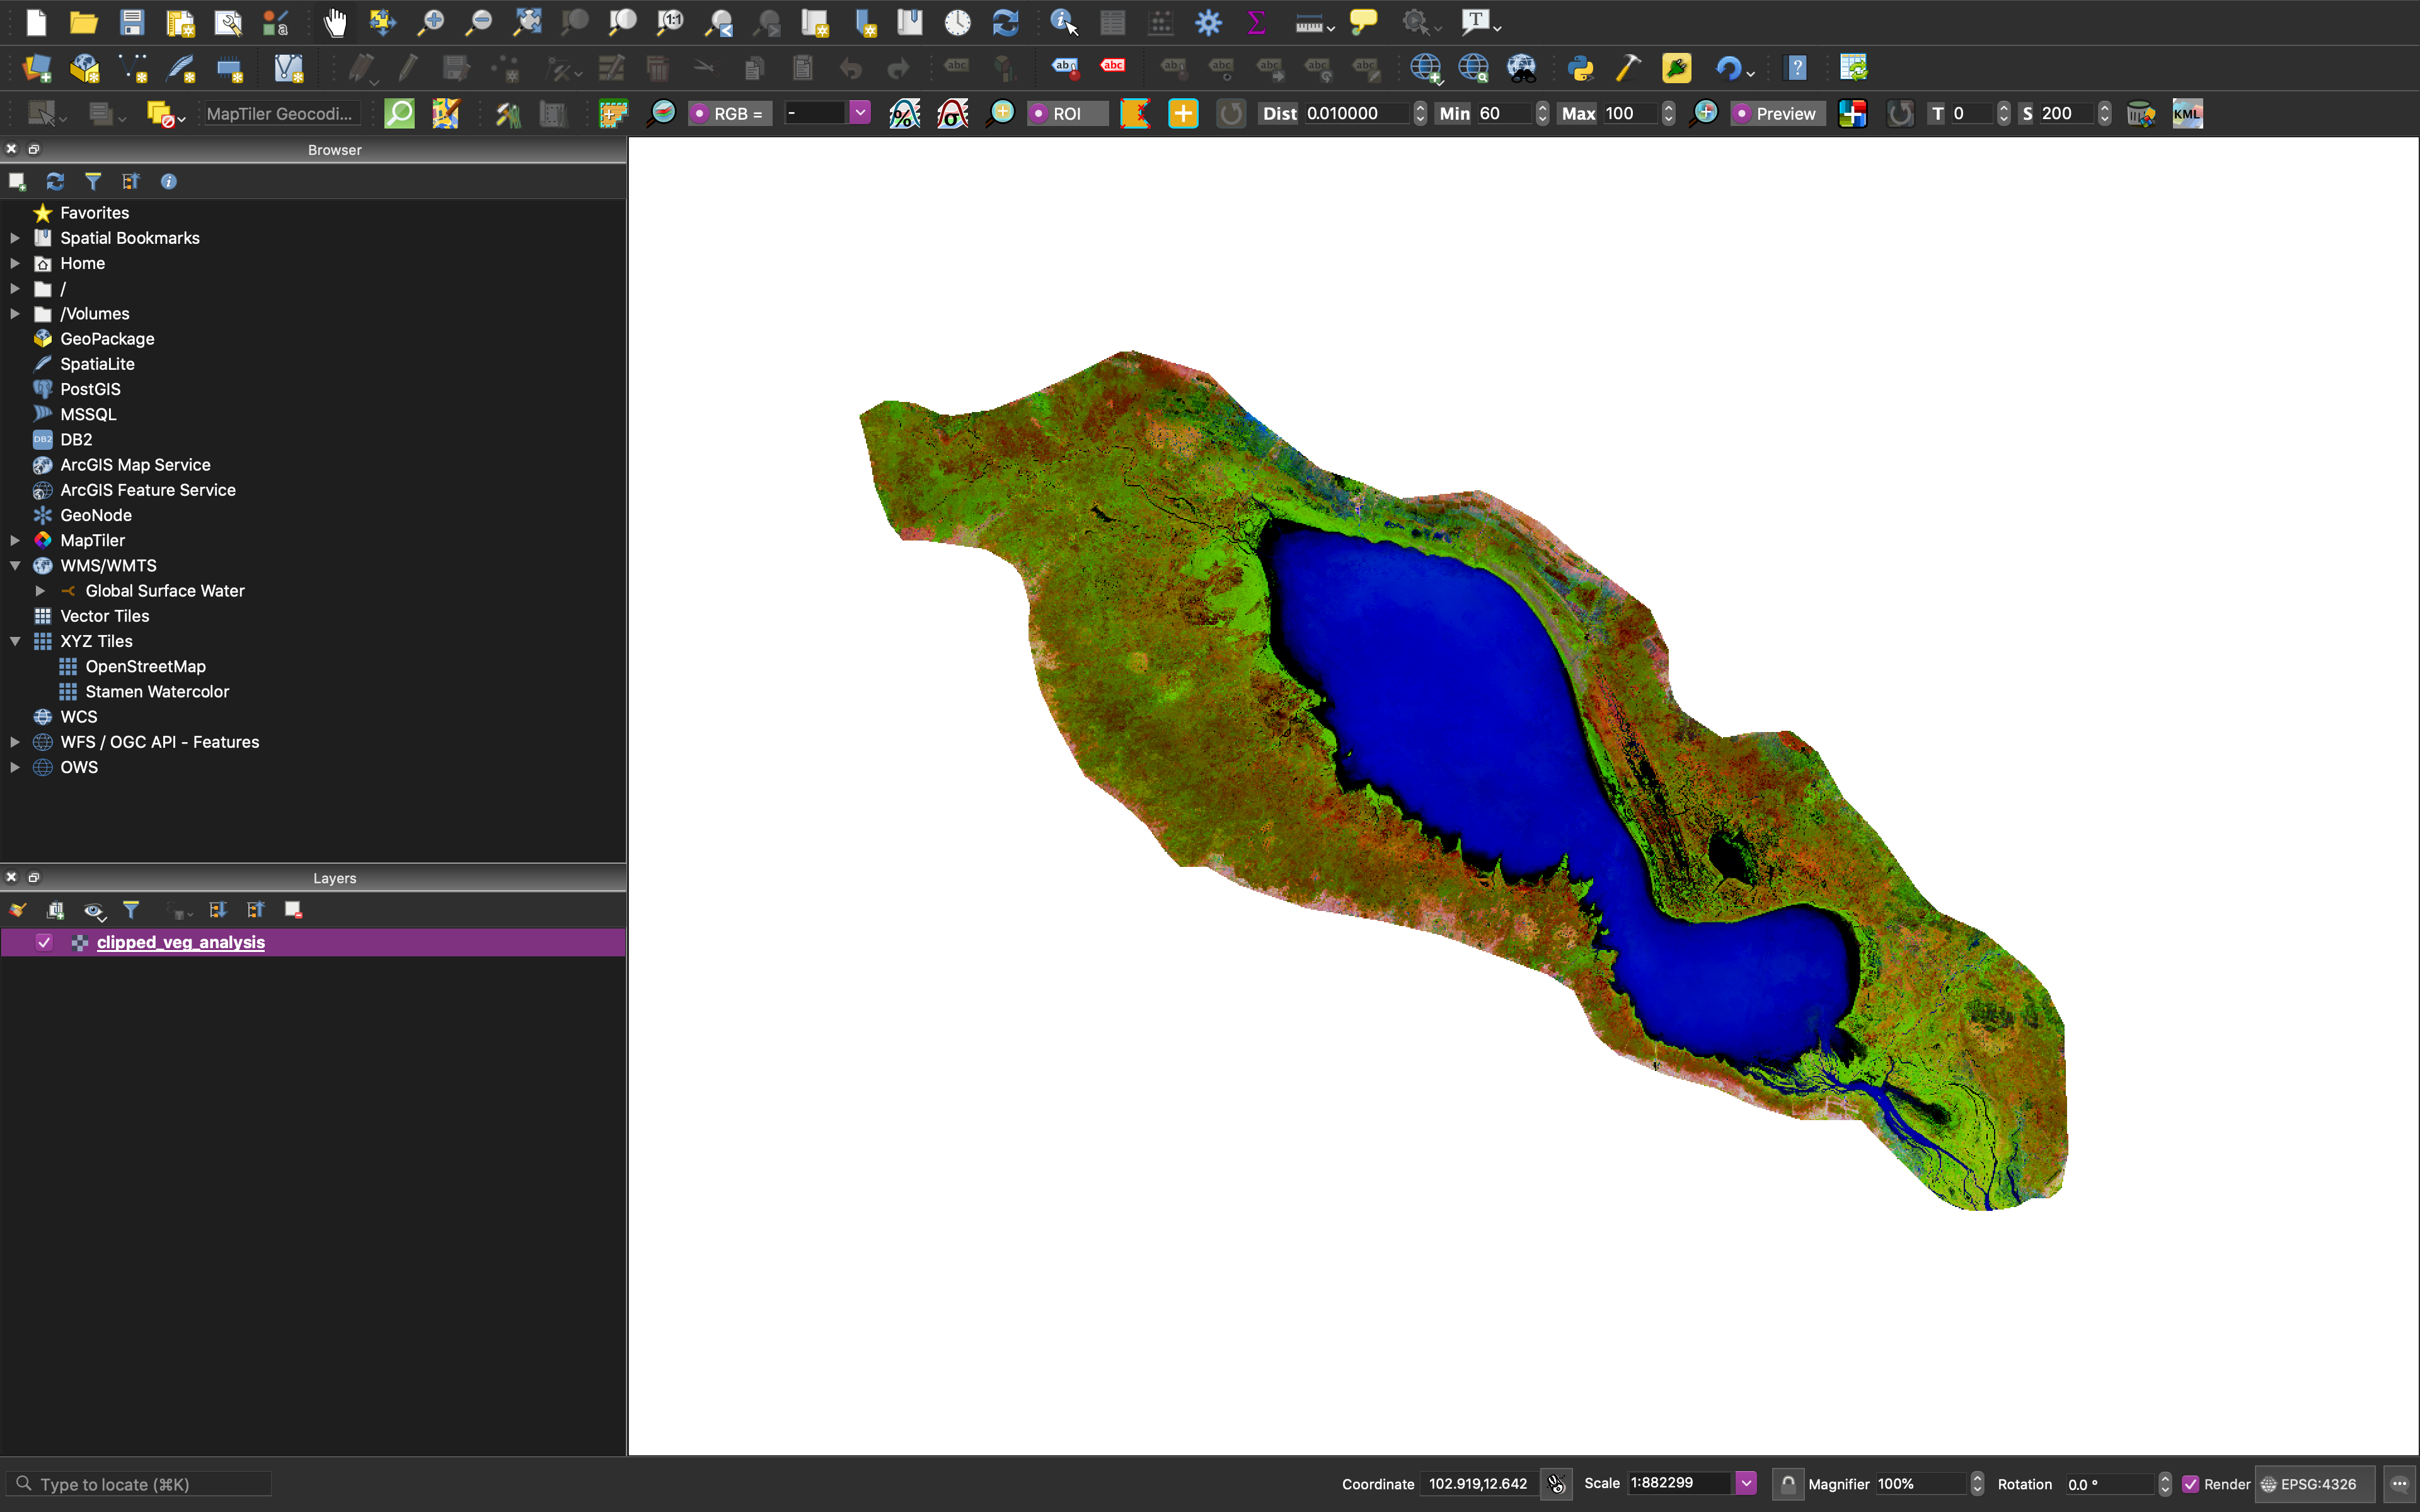Click the Refresh map icon
This screenshot has width=2420, height=1512.
[1005, 22]
